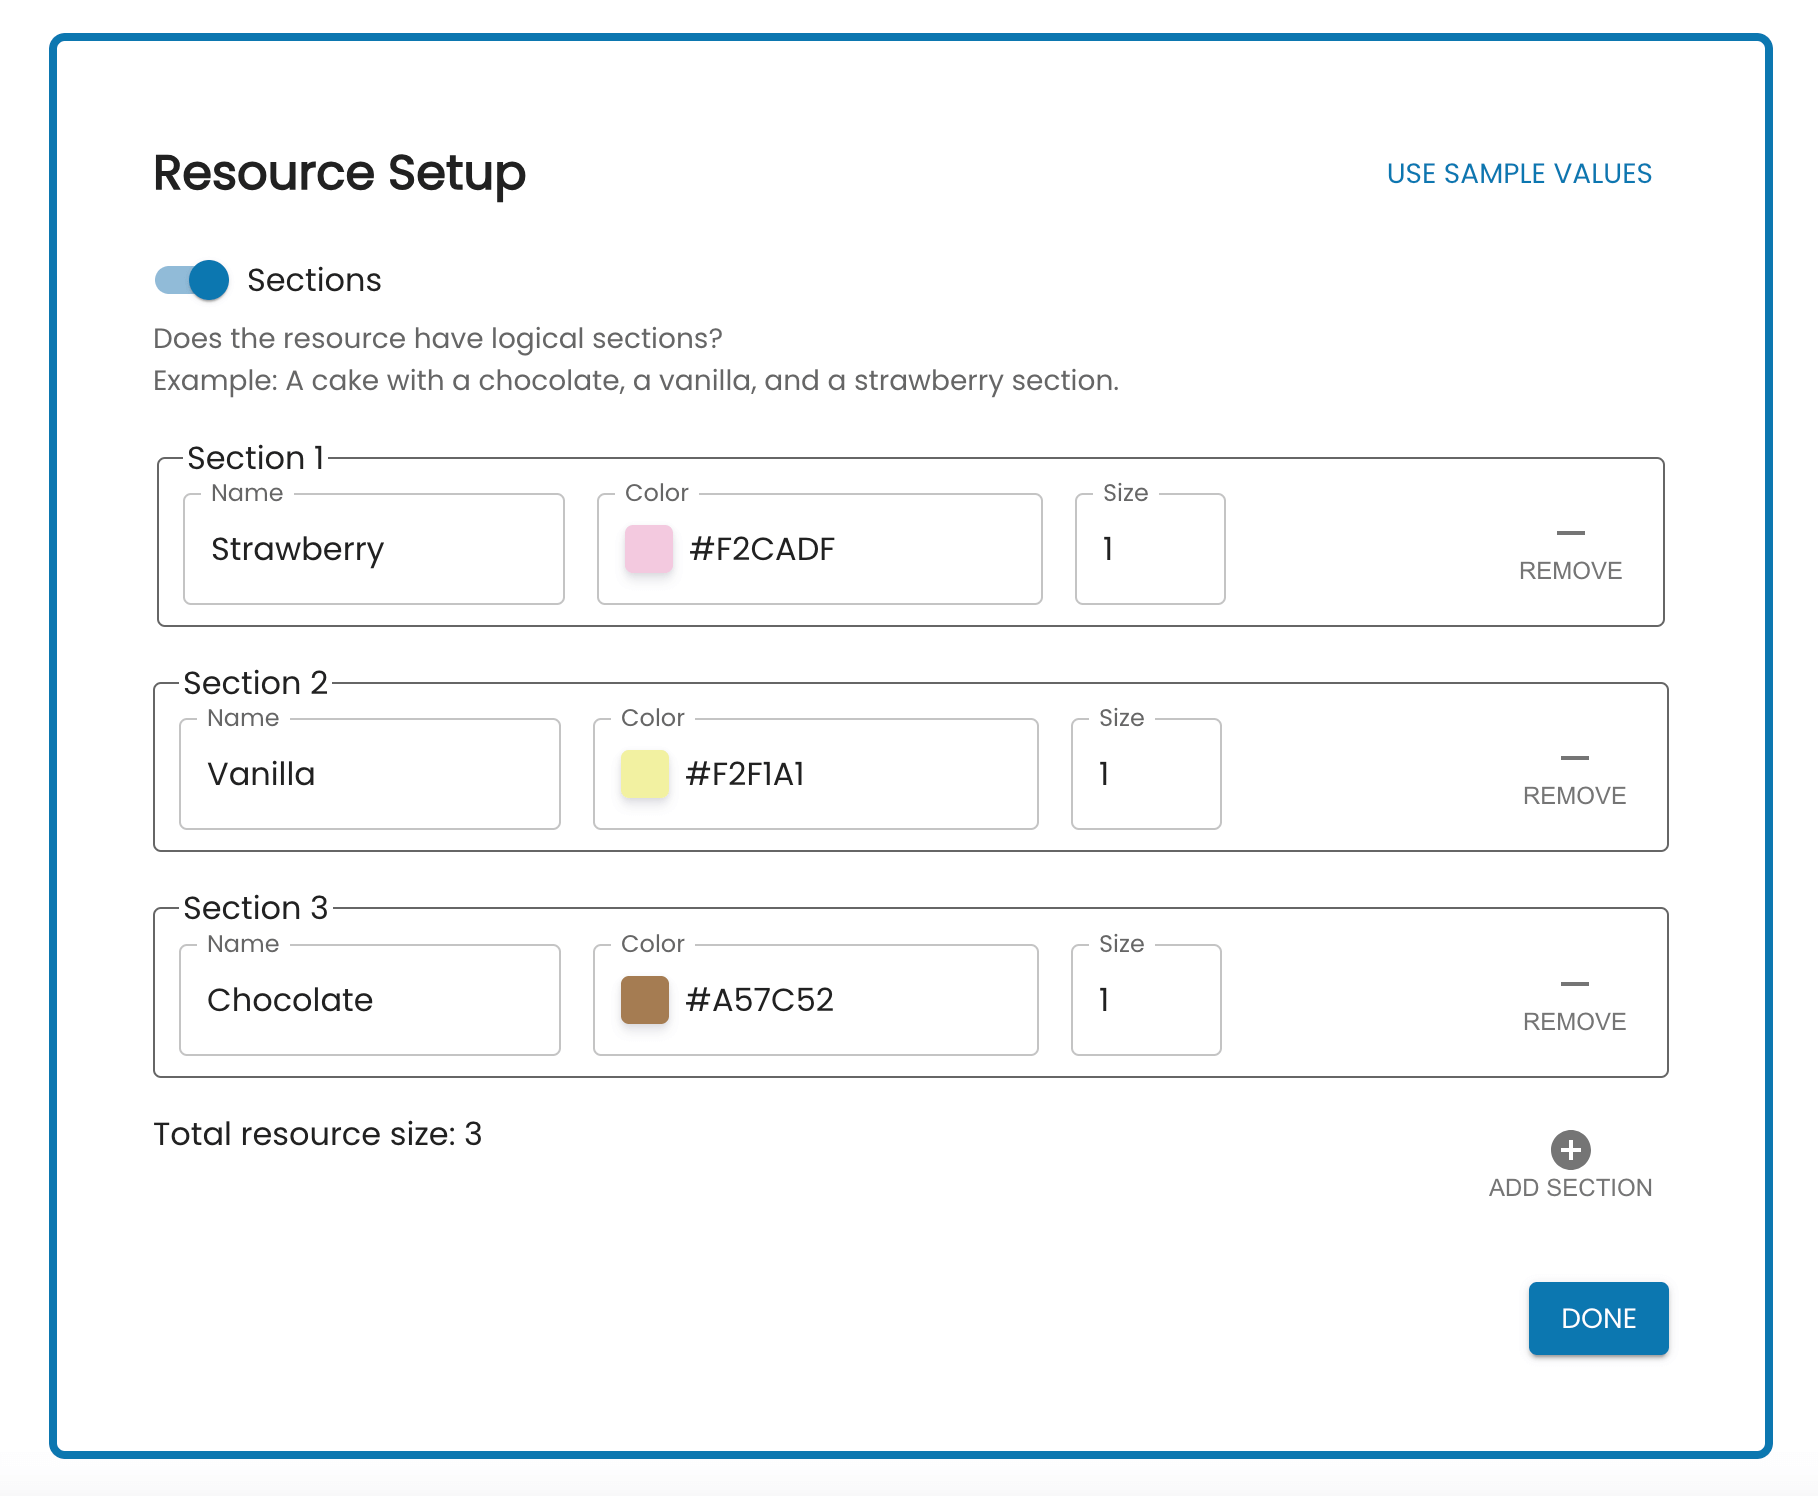The width and height of the screenshot is (1818, 1496).
Task: Click the Done button
Action: 1598,1318
